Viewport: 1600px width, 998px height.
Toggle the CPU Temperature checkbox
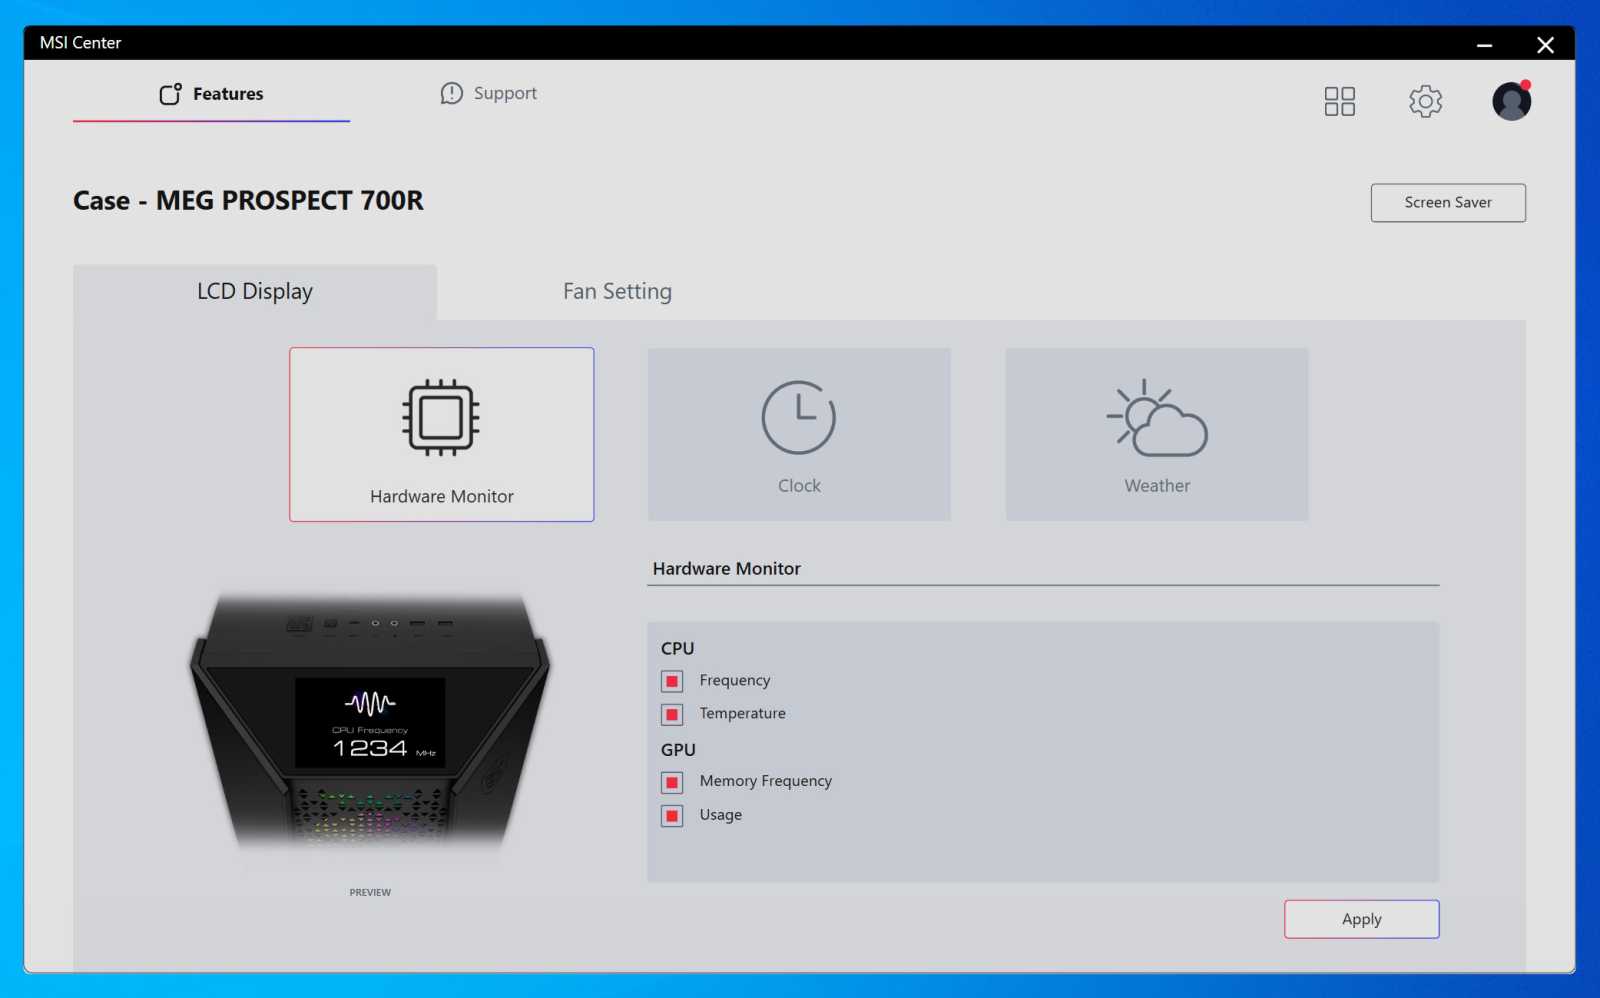point(672,714)
